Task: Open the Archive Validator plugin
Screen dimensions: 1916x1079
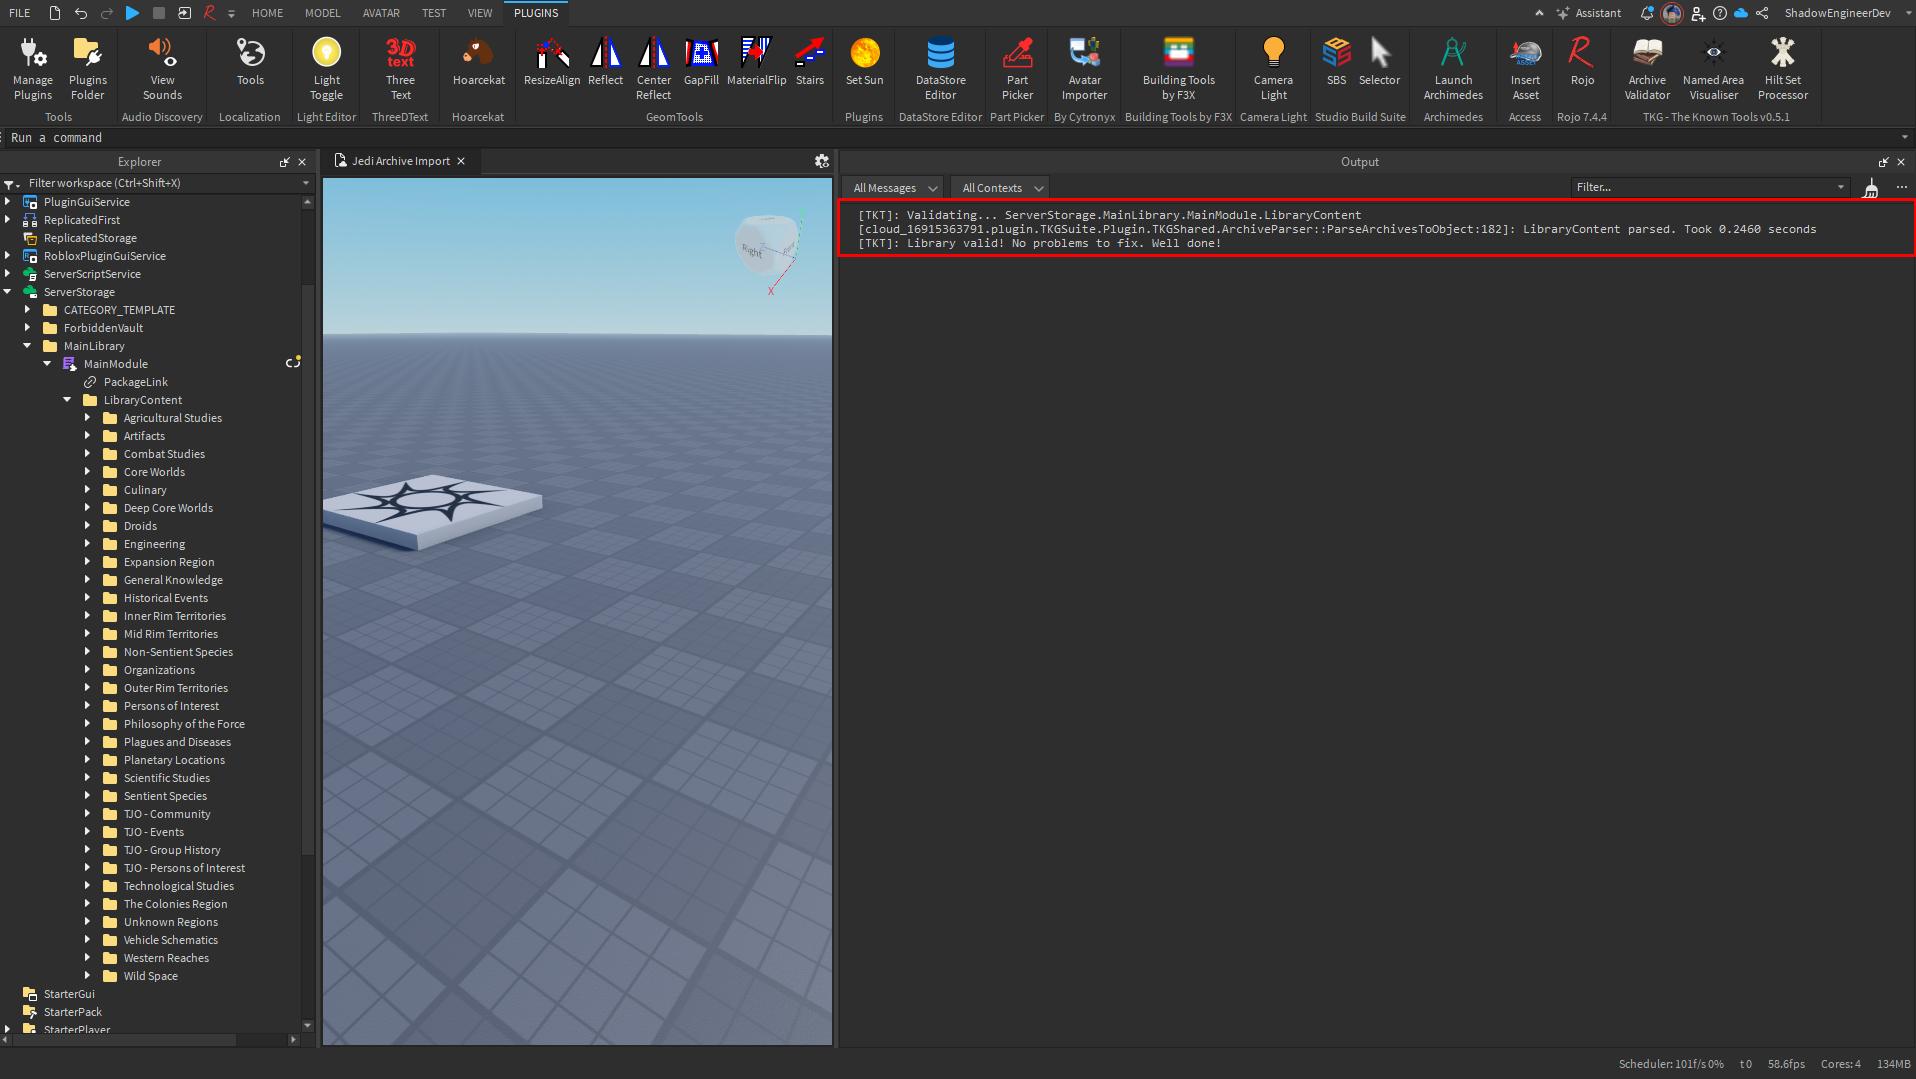Action: 1646,68
